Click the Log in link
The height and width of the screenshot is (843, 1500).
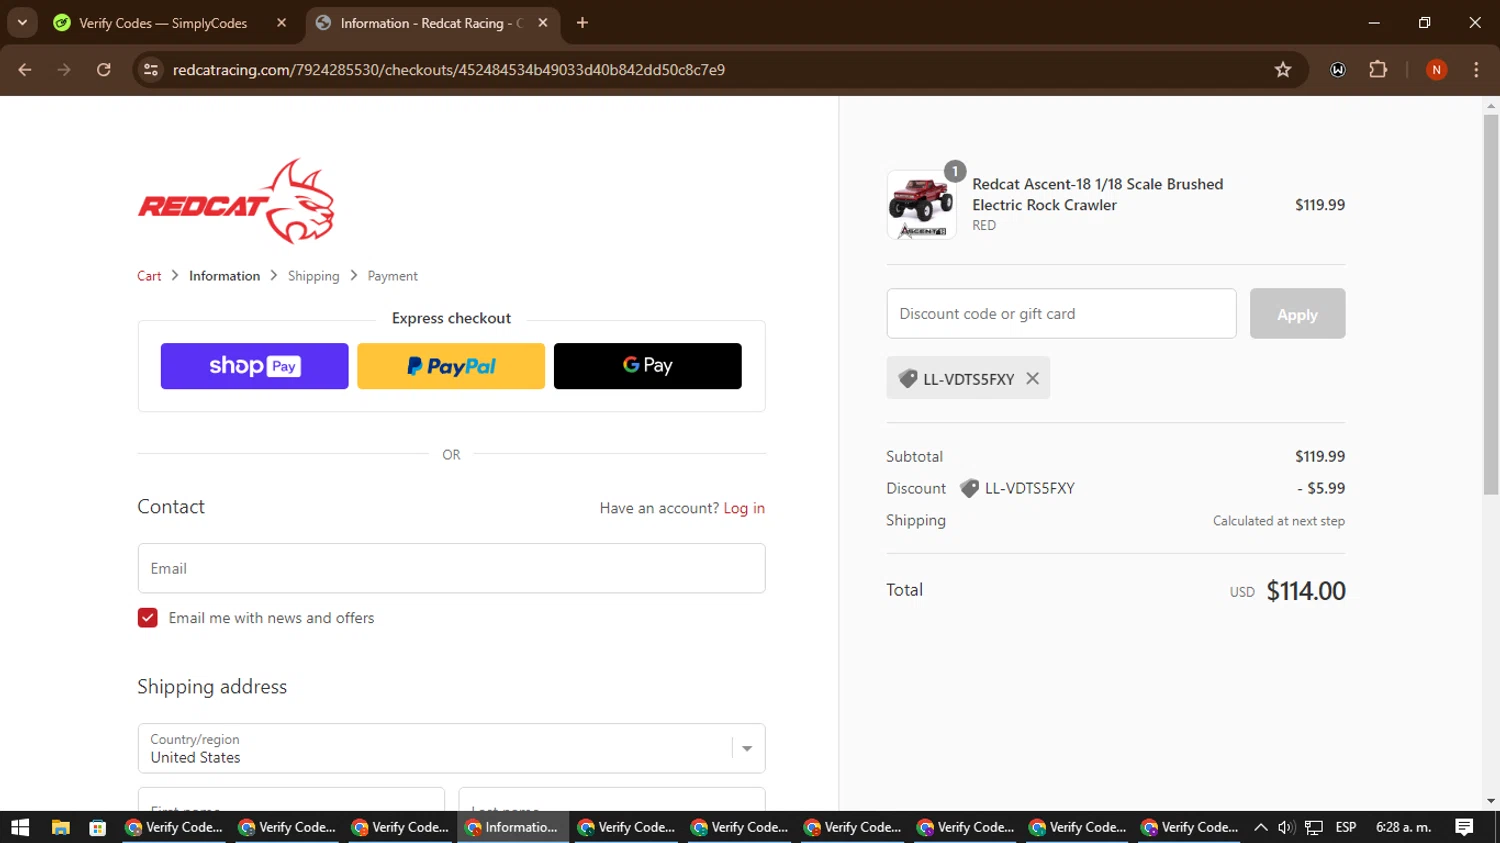click(x=744, y=508)
